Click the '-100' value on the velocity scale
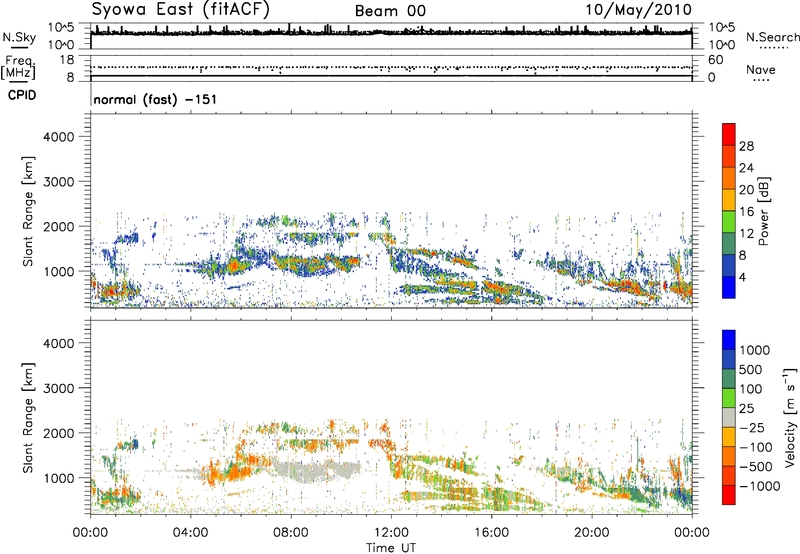 (756, 447)
